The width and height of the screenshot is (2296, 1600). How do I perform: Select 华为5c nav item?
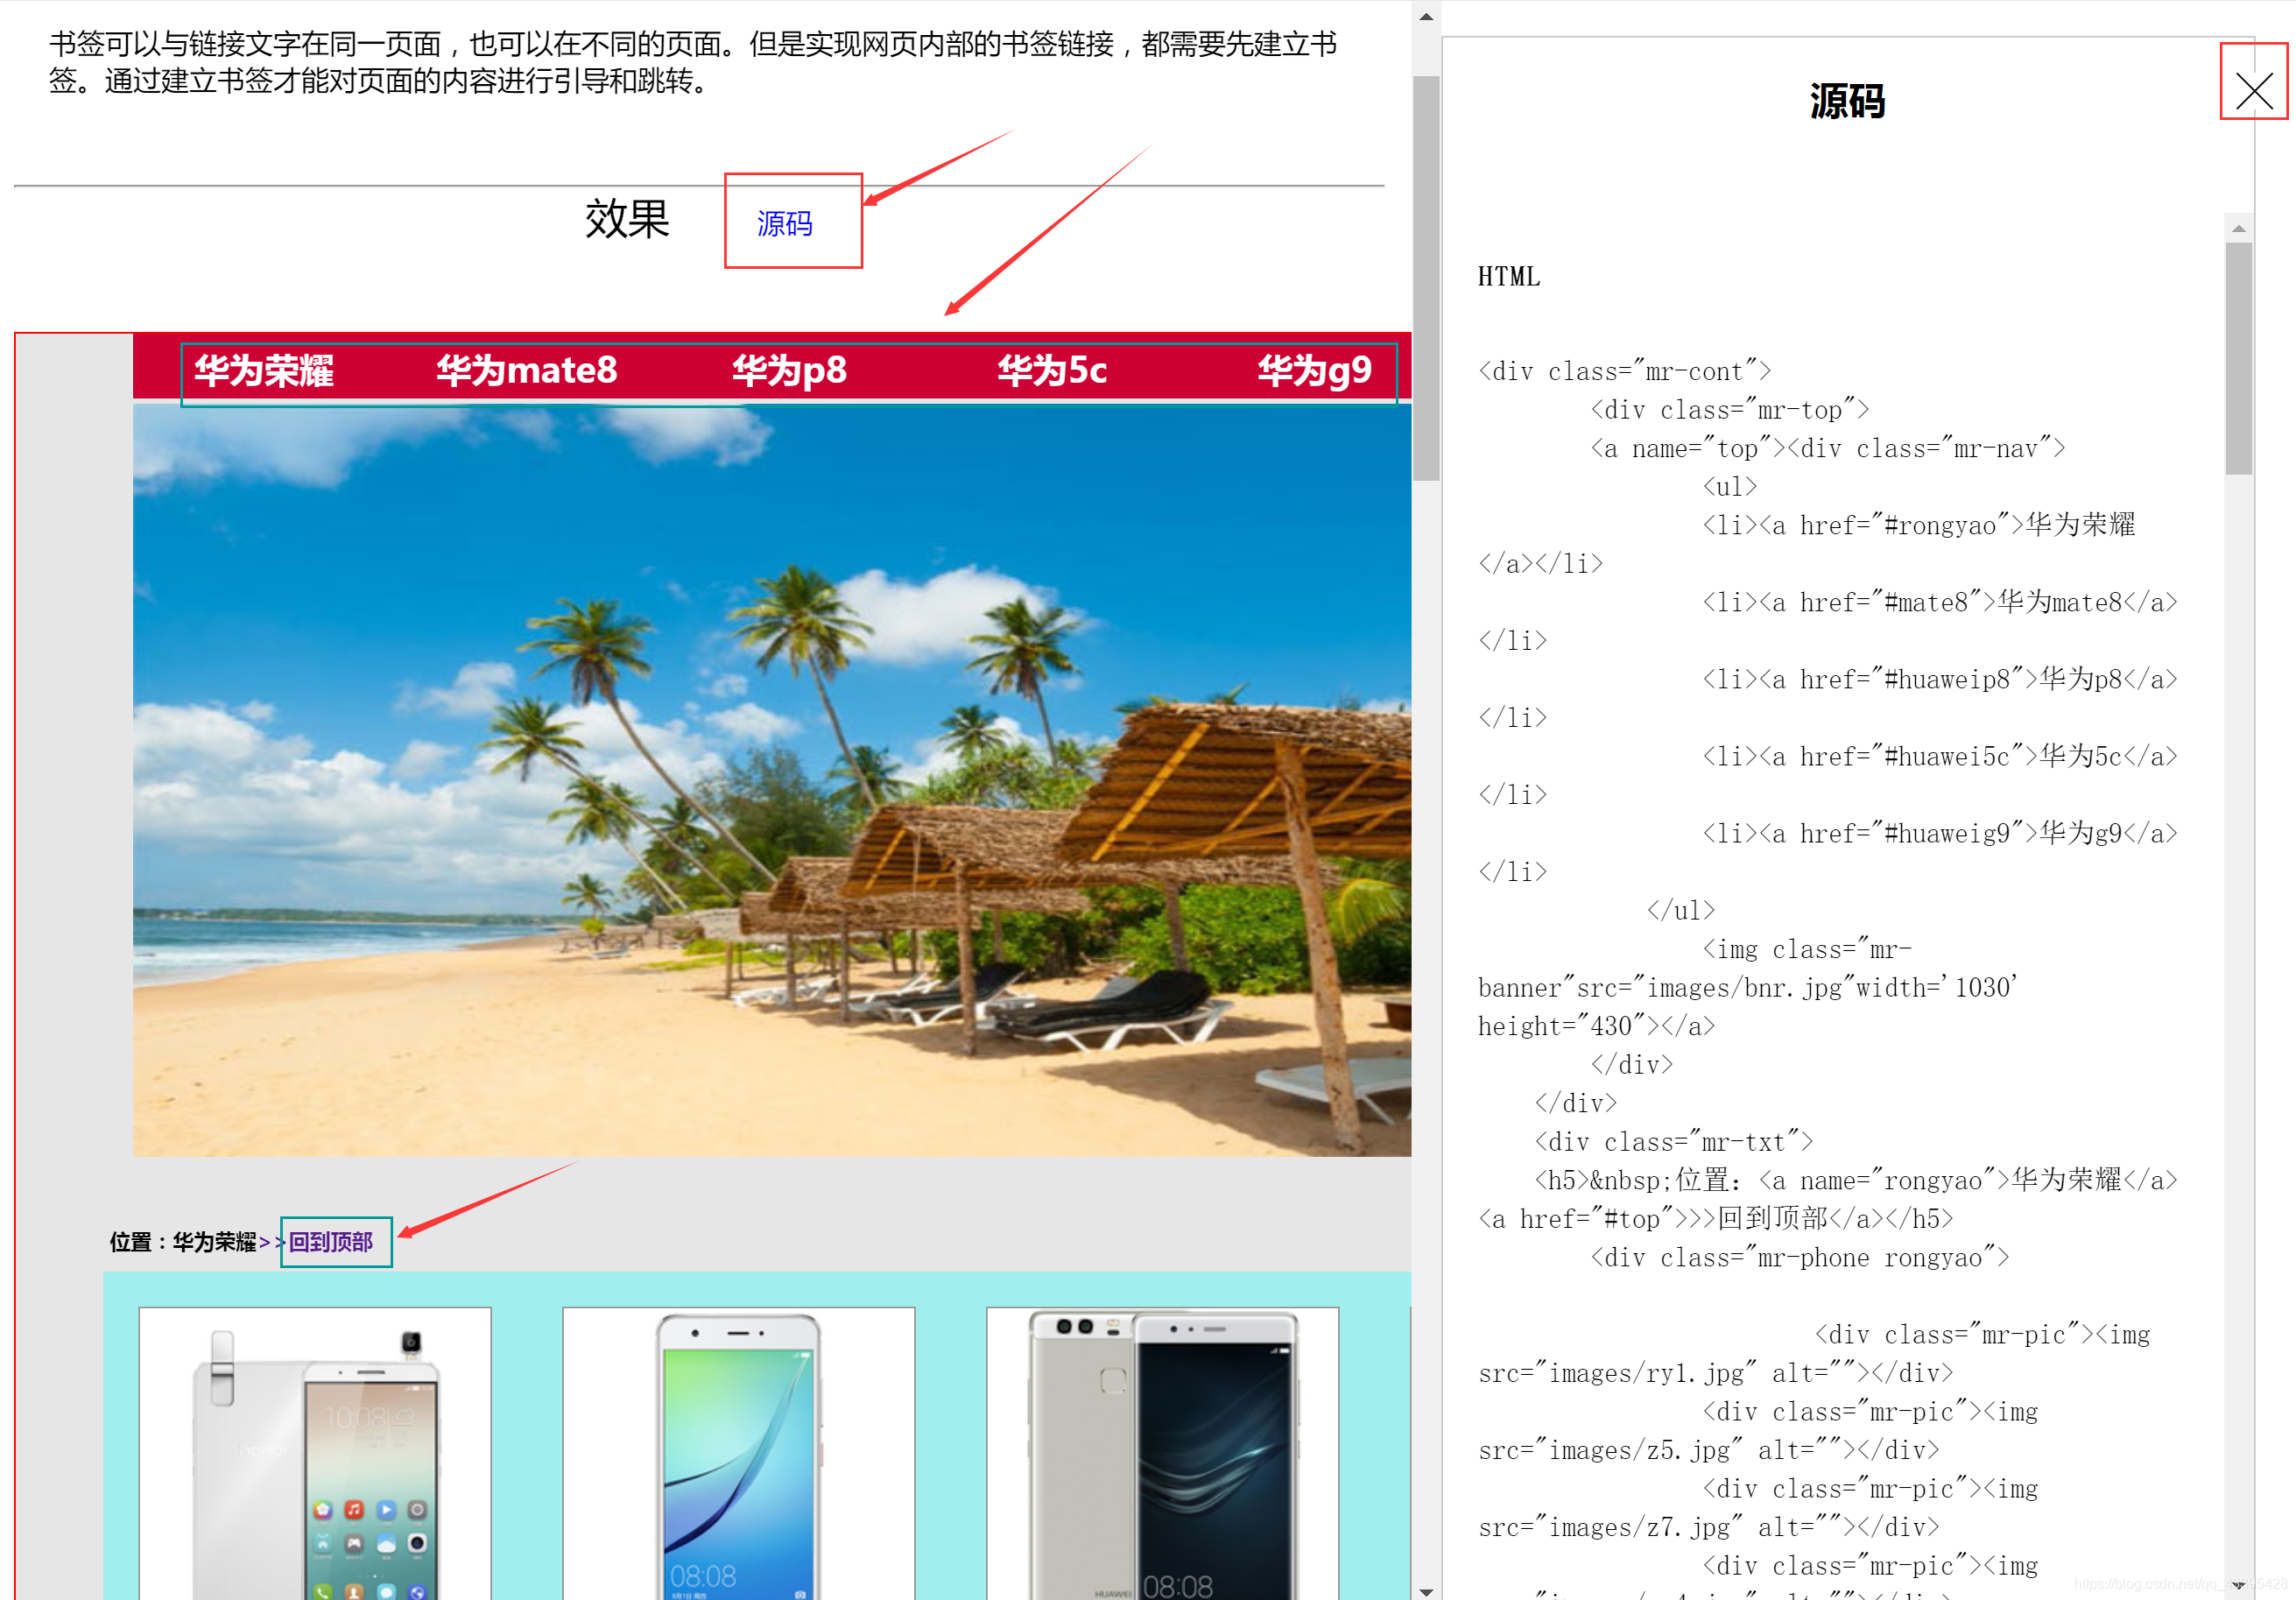coord(1052,371)
